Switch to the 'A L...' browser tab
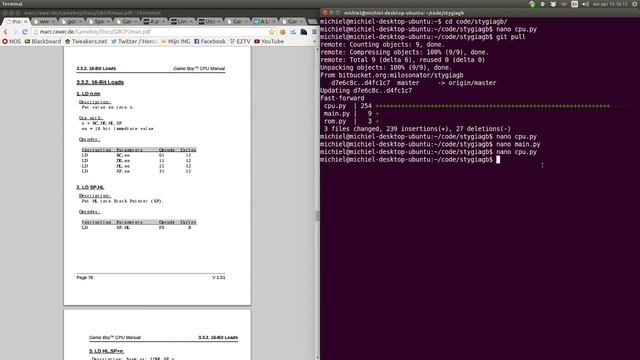The height and width of the screenshot is (360, 640). point(265,21)
